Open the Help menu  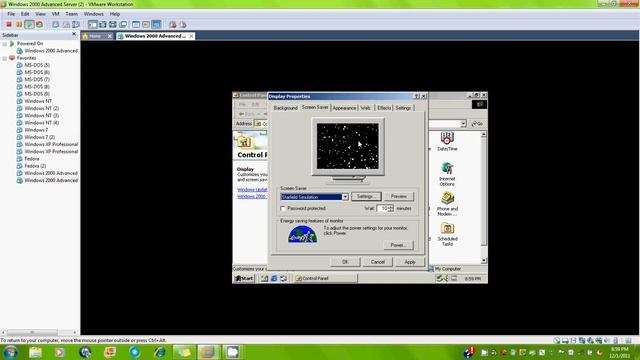click(115, 14)
